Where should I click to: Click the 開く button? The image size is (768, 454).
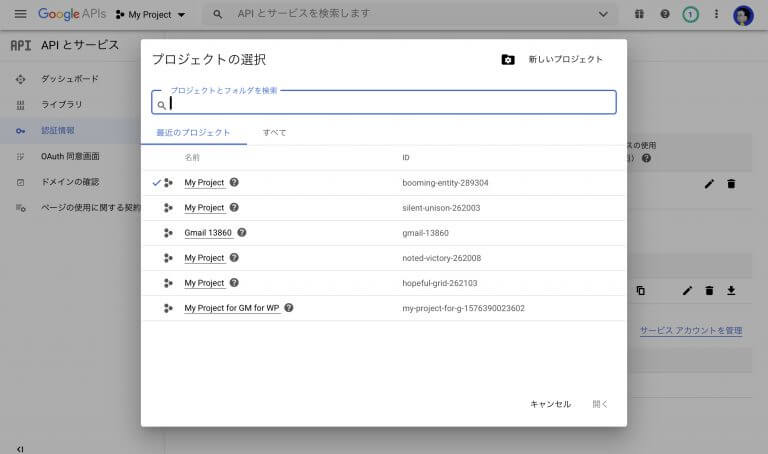pos(600,404)
